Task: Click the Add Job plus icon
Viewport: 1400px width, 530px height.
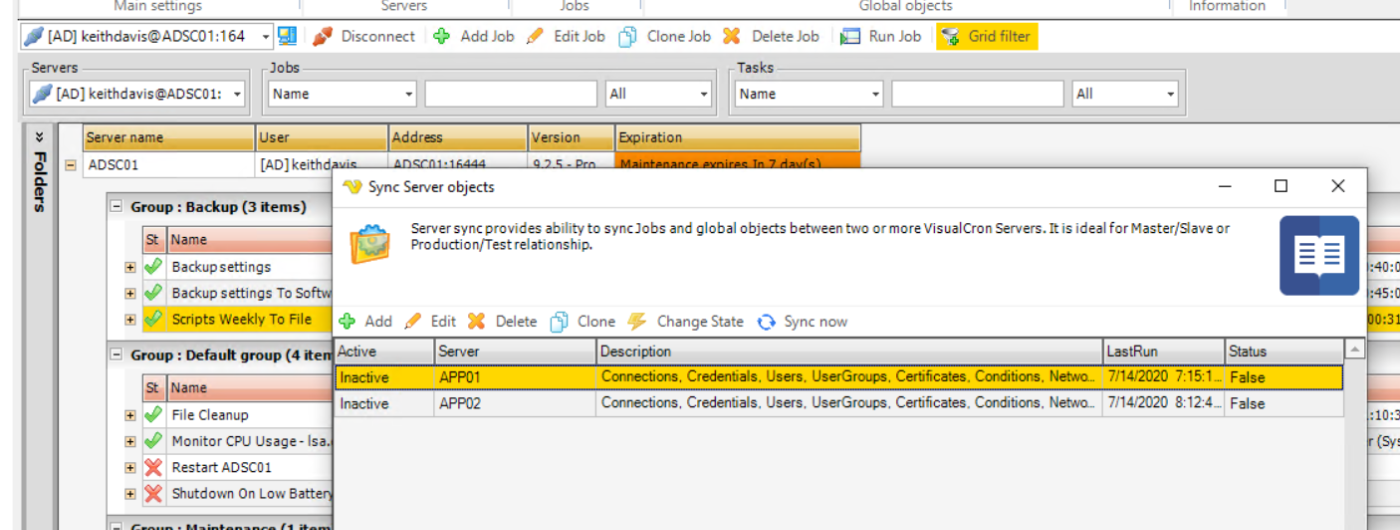Action: point(442,37)
